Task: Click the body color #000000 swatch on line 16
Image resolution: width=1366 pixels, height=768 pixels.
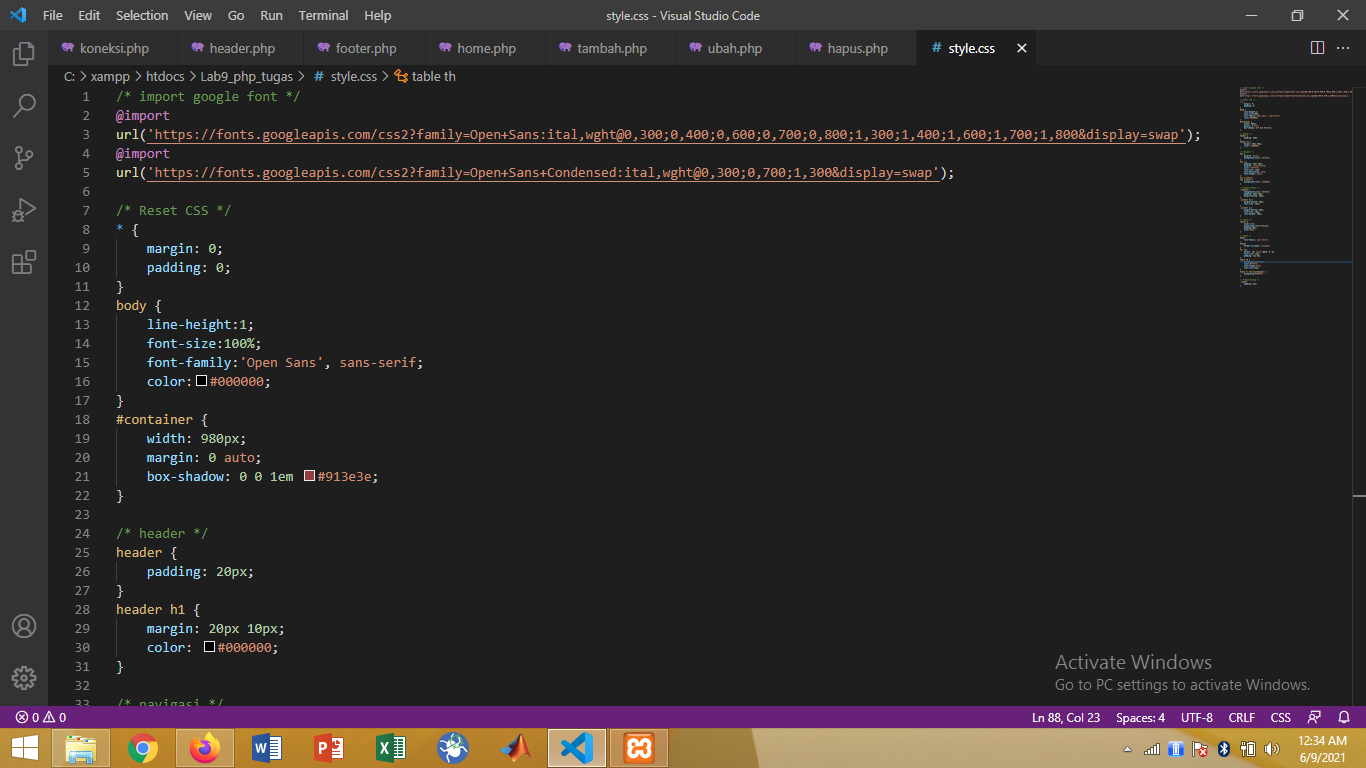Action: tap(201, 381)
